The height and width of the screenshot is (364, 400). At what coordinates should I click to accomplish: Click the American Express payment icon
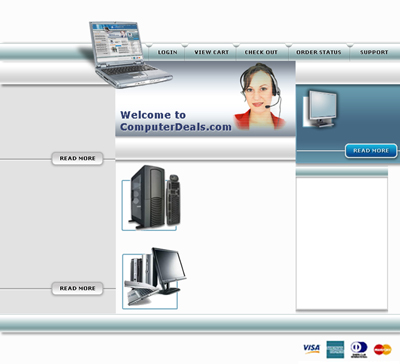tap(335, 350)
